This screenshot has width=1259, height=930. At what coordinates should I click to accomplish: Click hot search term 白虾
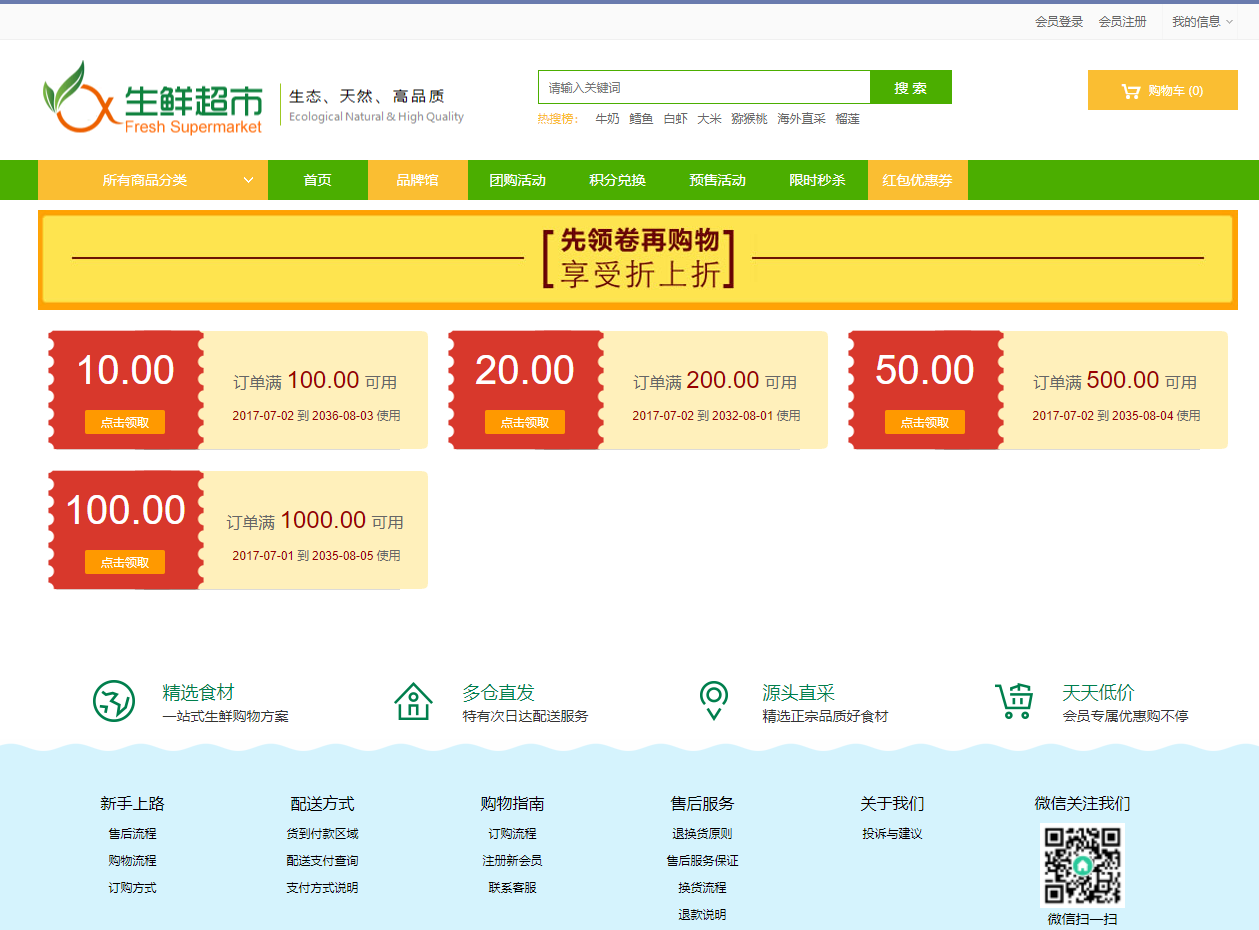point(675,119)
